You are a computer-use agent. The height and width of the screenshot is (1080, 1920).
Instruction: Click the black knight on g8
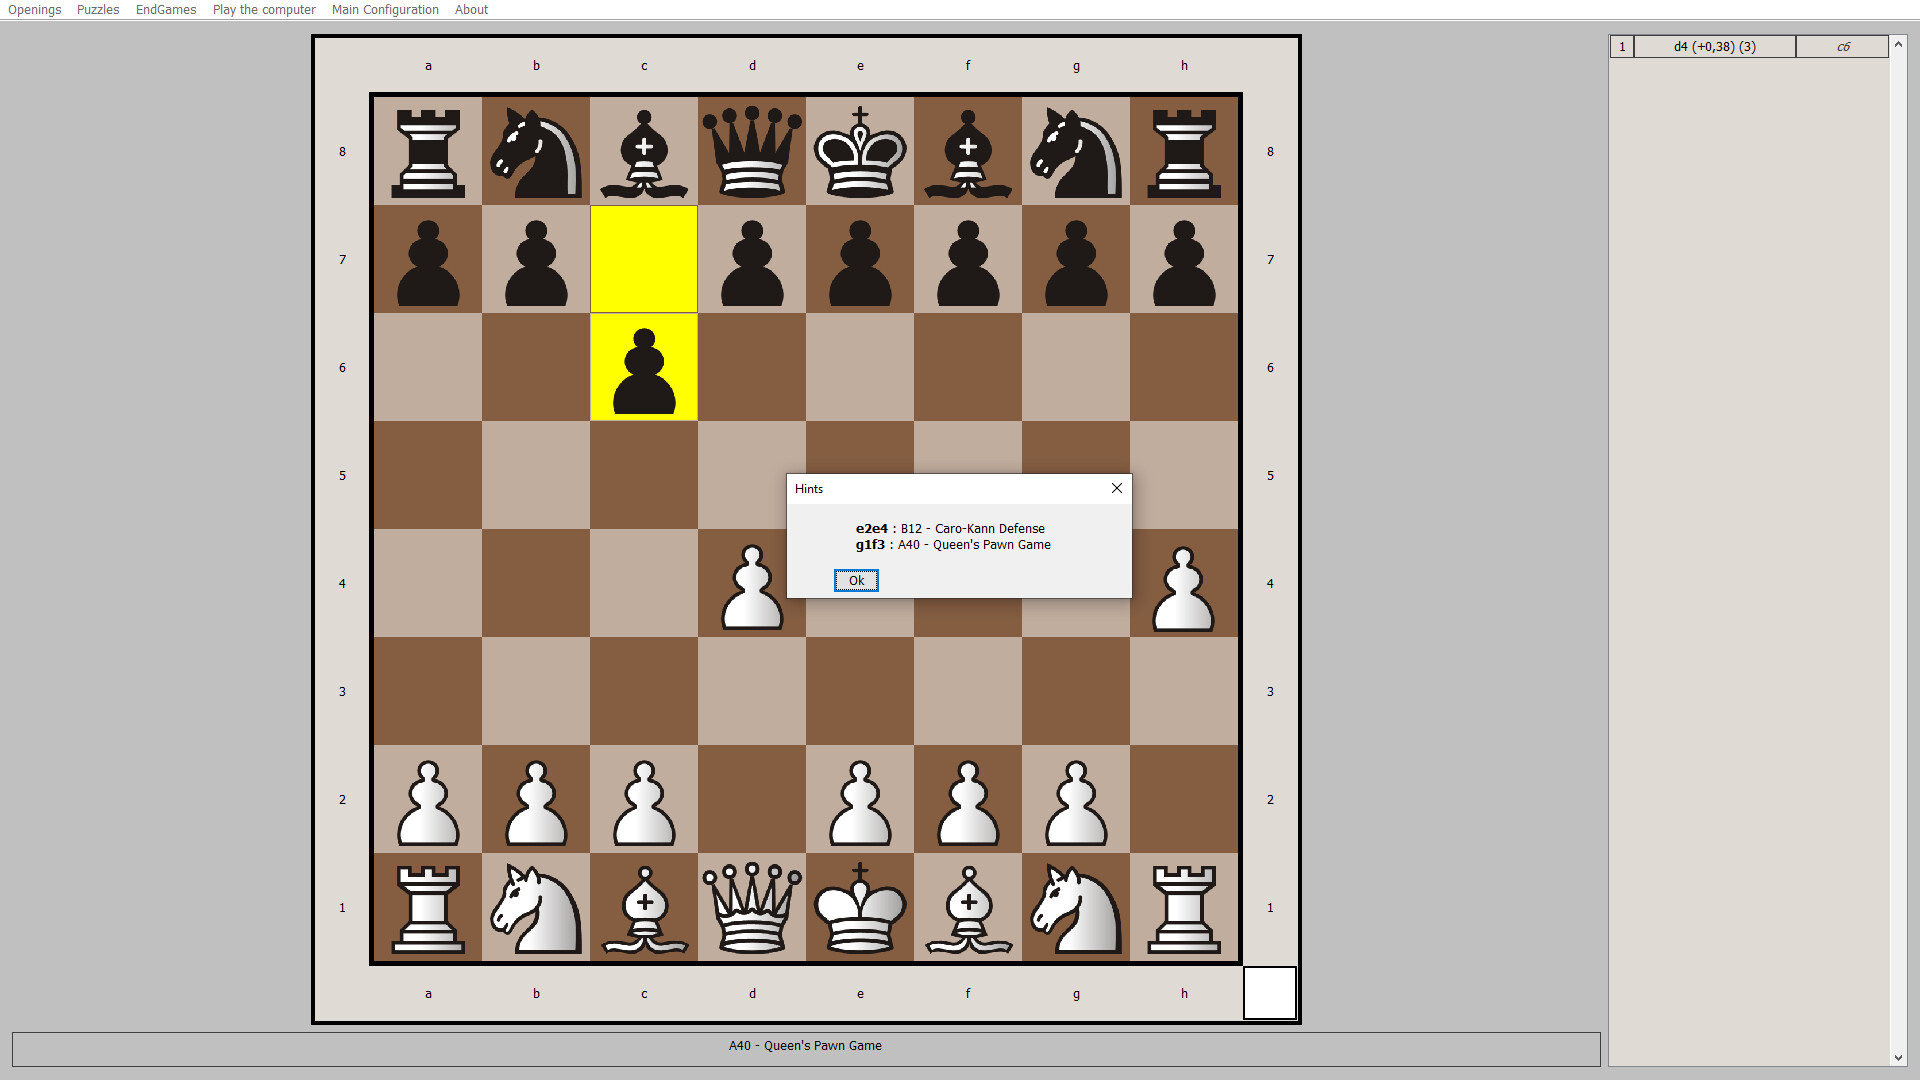pyautogui.click(x=1077, y=151)
